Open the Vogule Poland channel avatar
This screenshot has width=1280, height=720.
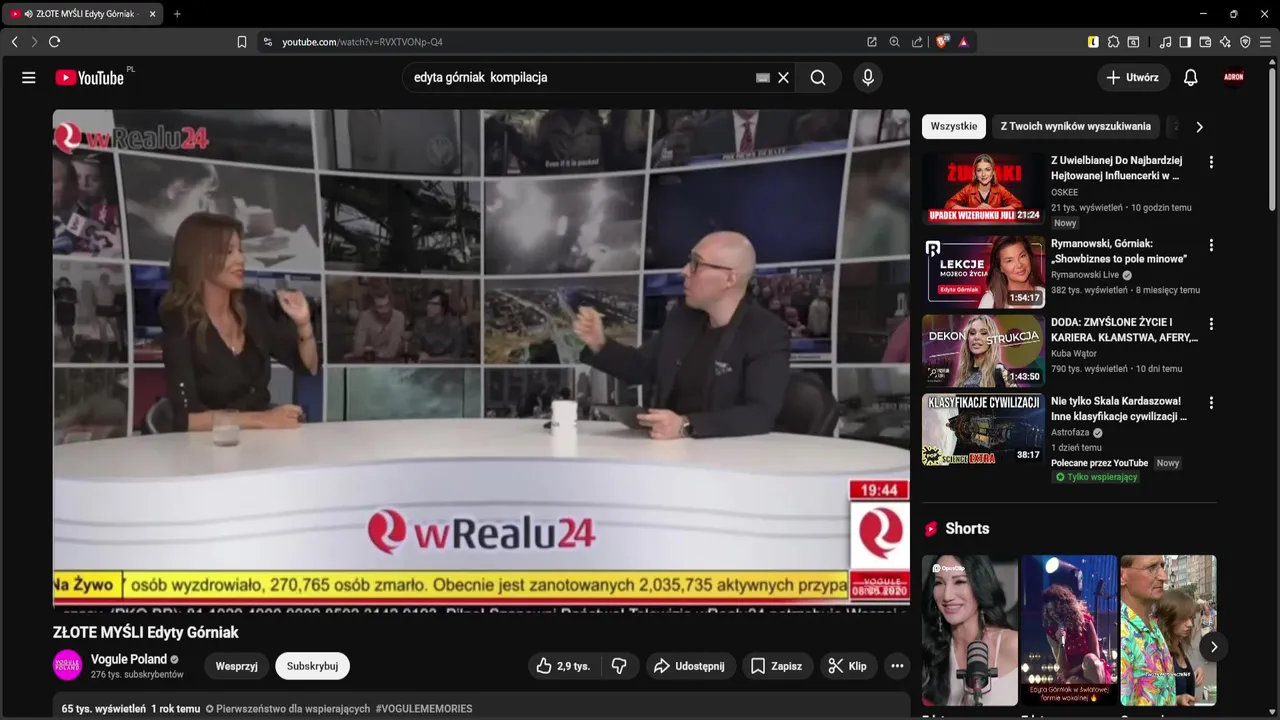click(x=68, y=665)
